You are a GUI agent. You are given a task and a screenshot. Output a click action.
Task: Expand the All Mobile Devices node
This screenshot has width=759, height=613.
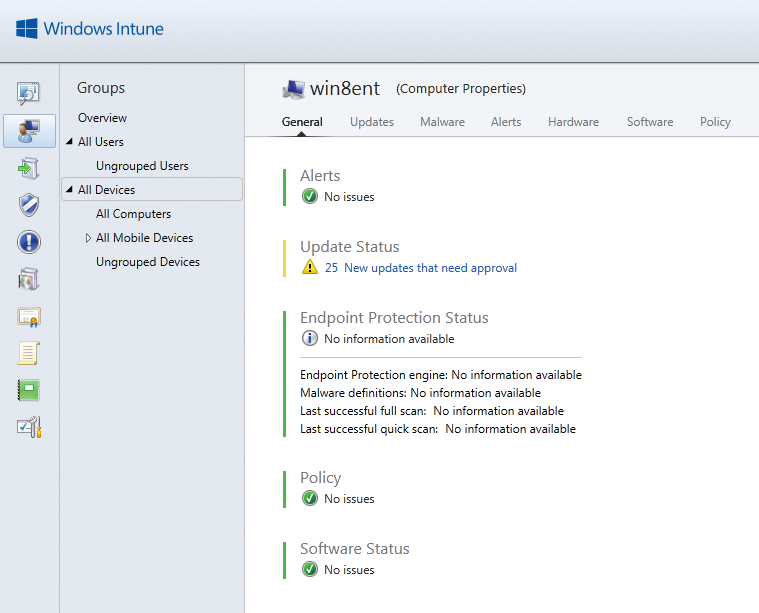[x=88, y=238]
